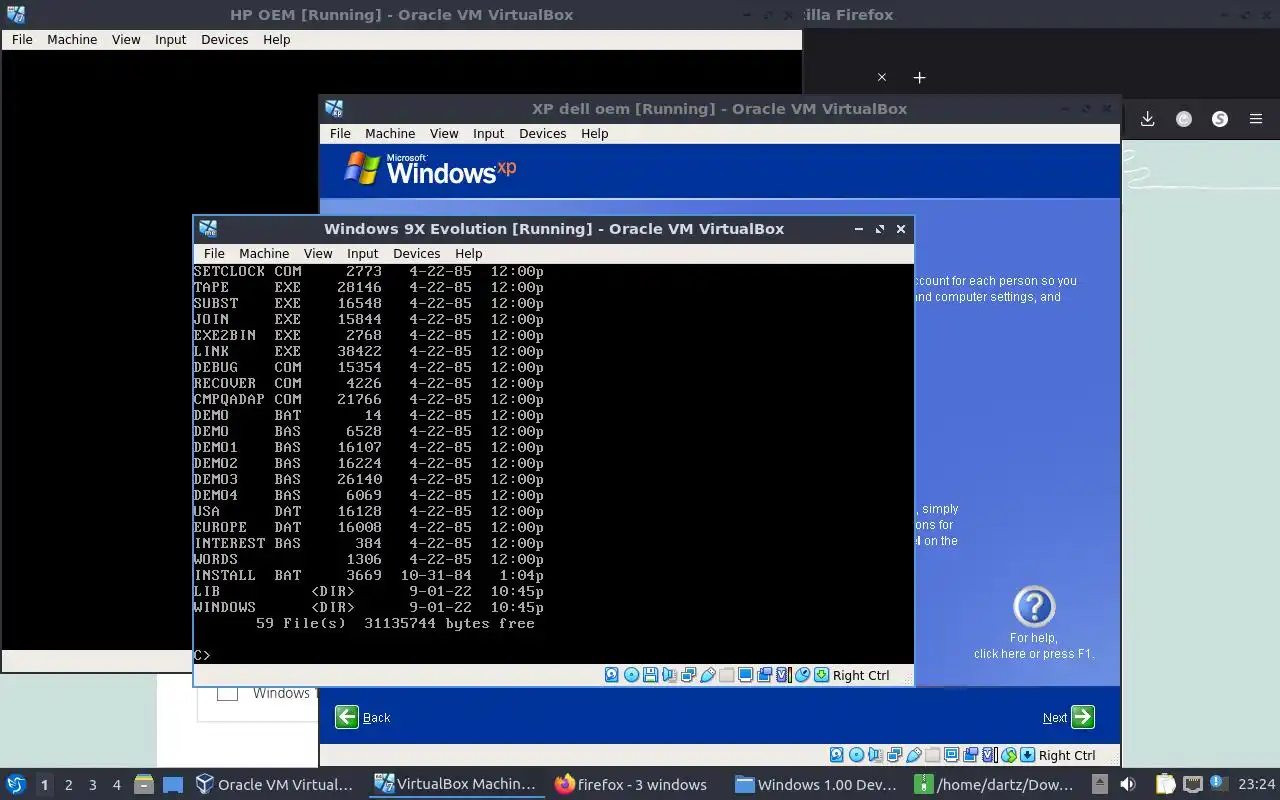This screenshot has height=800, width=1280.
Task: Click clipboard icon in system tray
Action: coord(1166,784)
